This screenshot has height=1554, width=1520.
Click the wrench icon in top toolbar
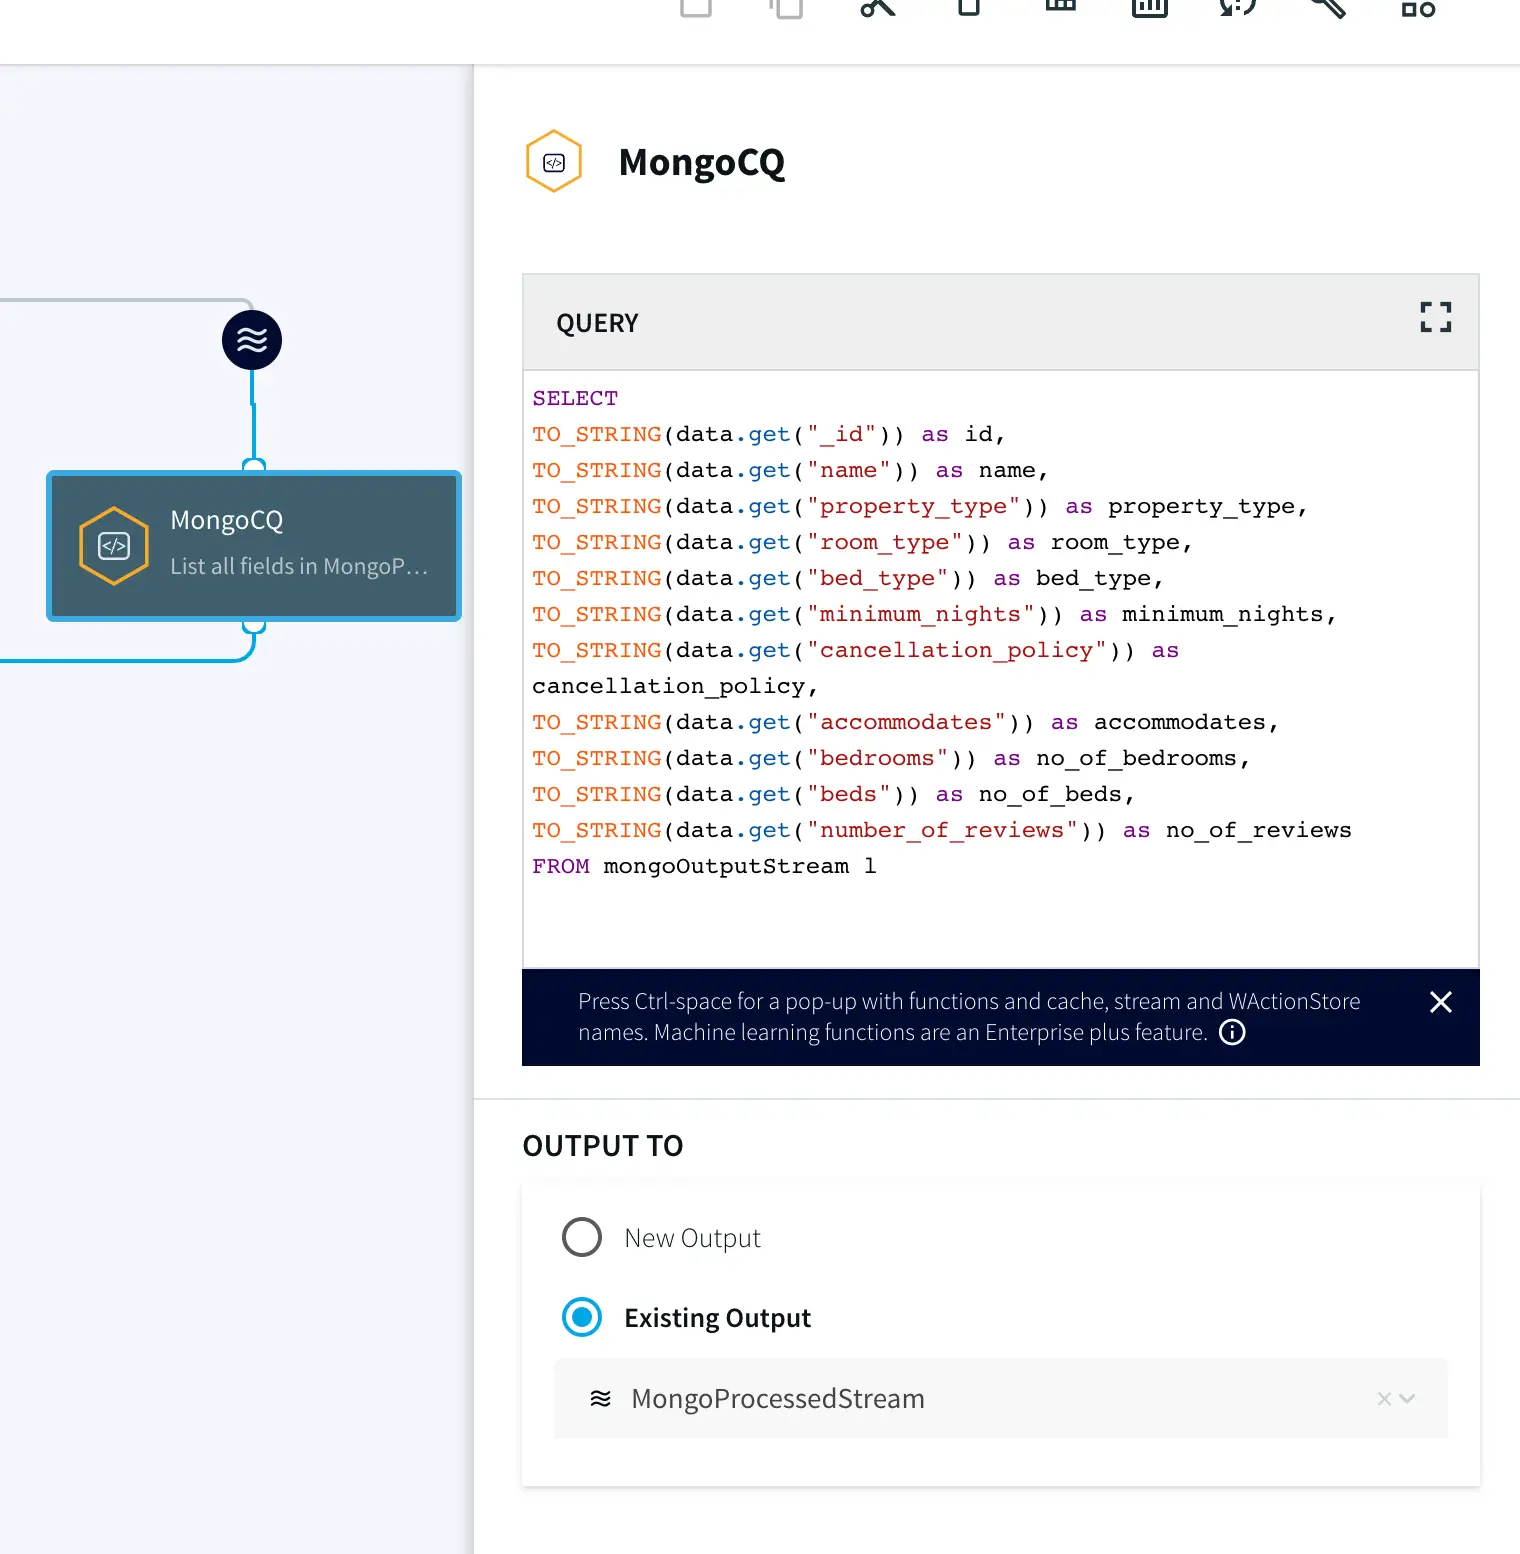click(x=1327, y=8)
